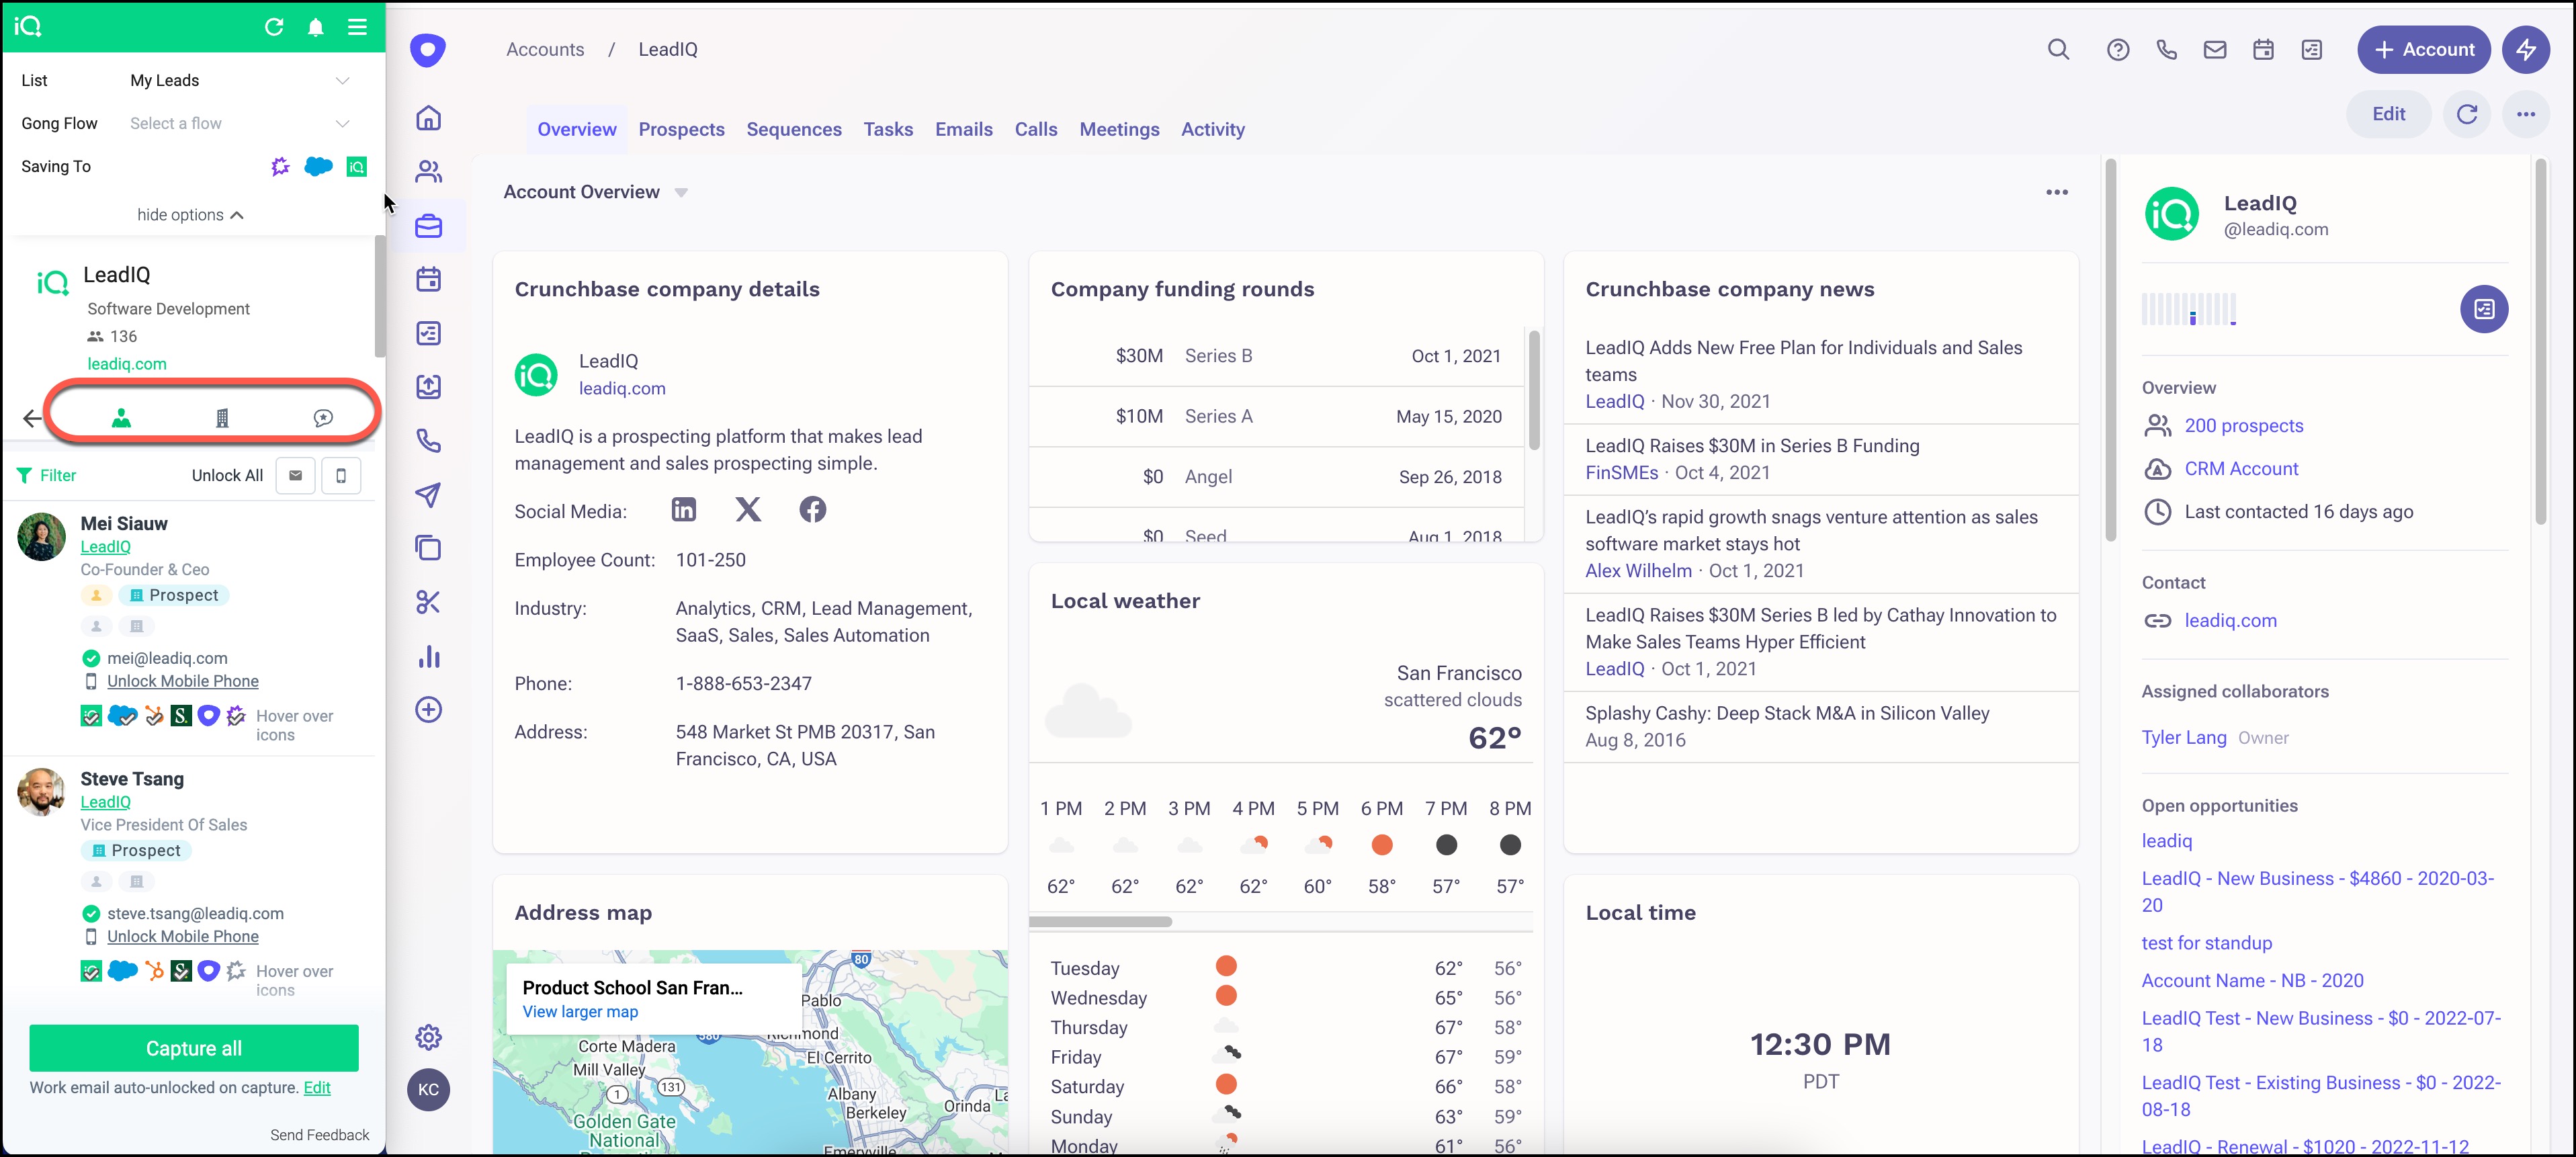Click the hourly weather horizontal scrollbar
This screenshot has width=2576, height=1157.
(1100, 922)
